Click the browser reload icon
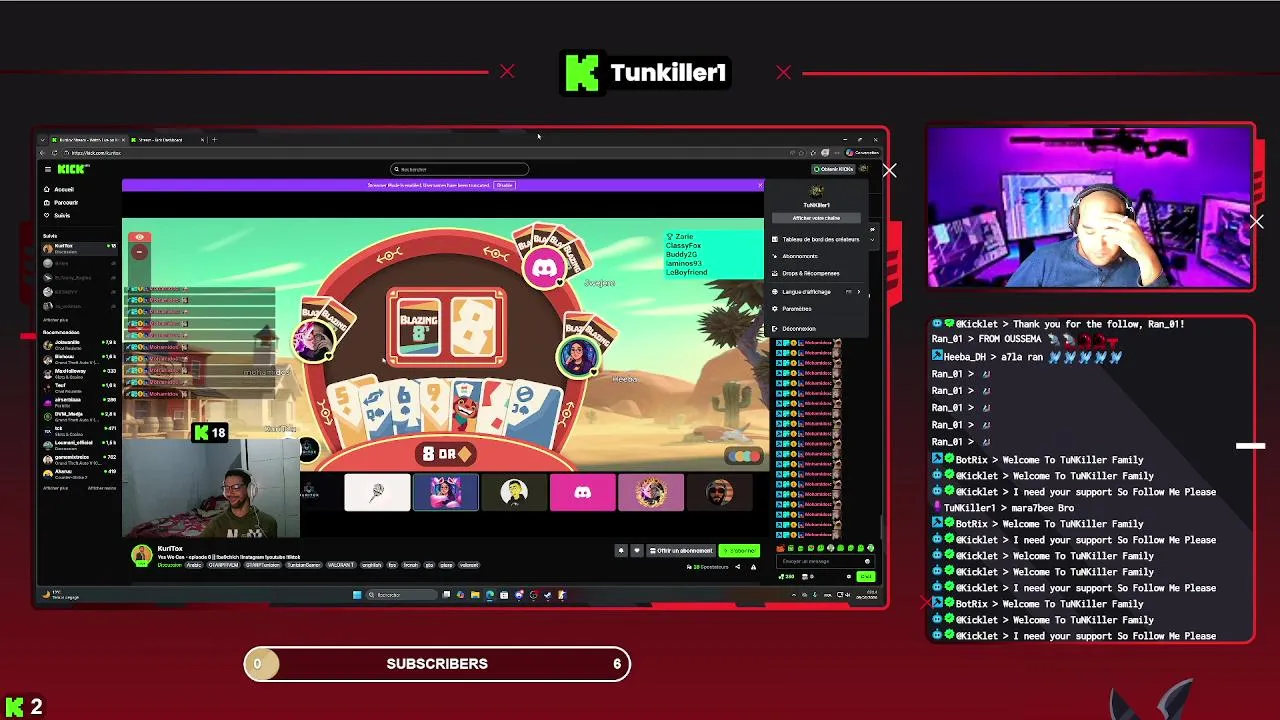This screenshot has height=720, width=1280. pyautogui.click(x=54, y=153)
